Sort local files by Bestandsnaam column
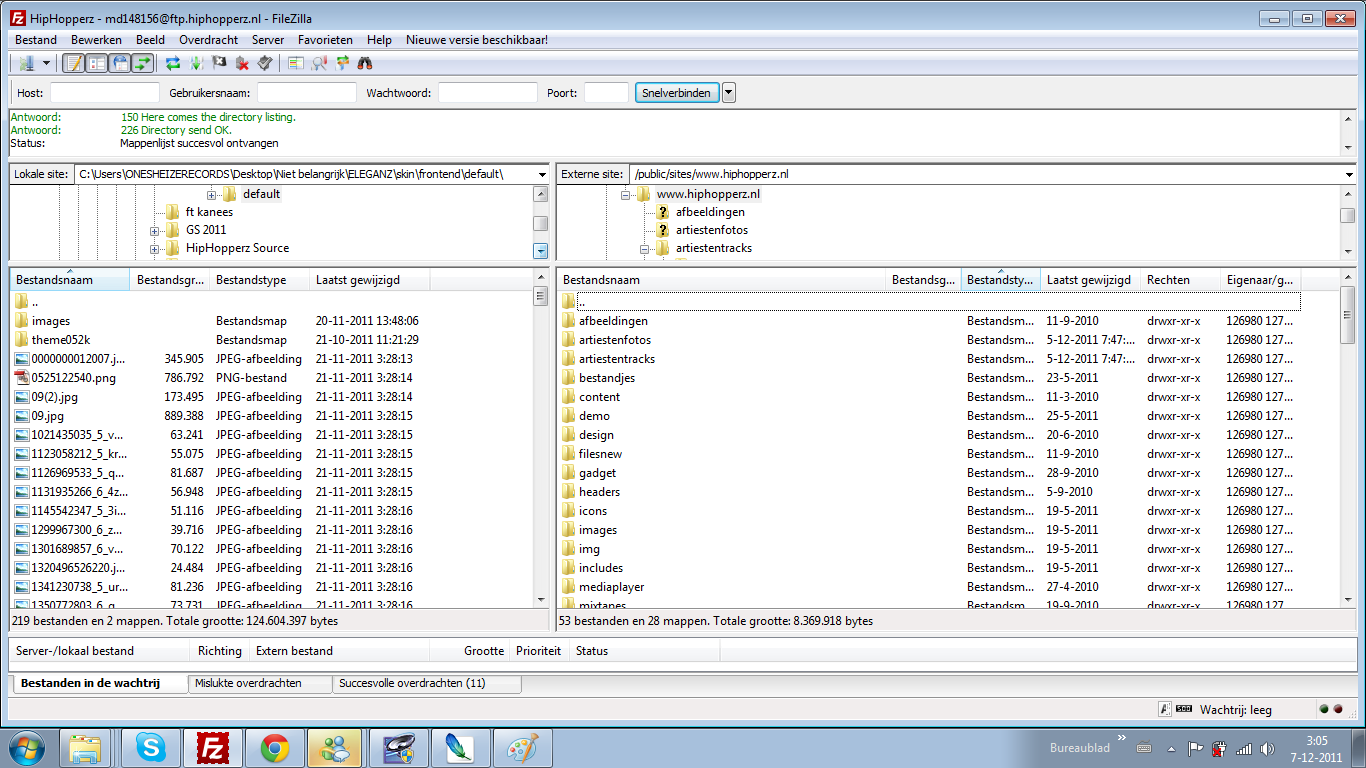1366x768 pixels. coord(70,280)
